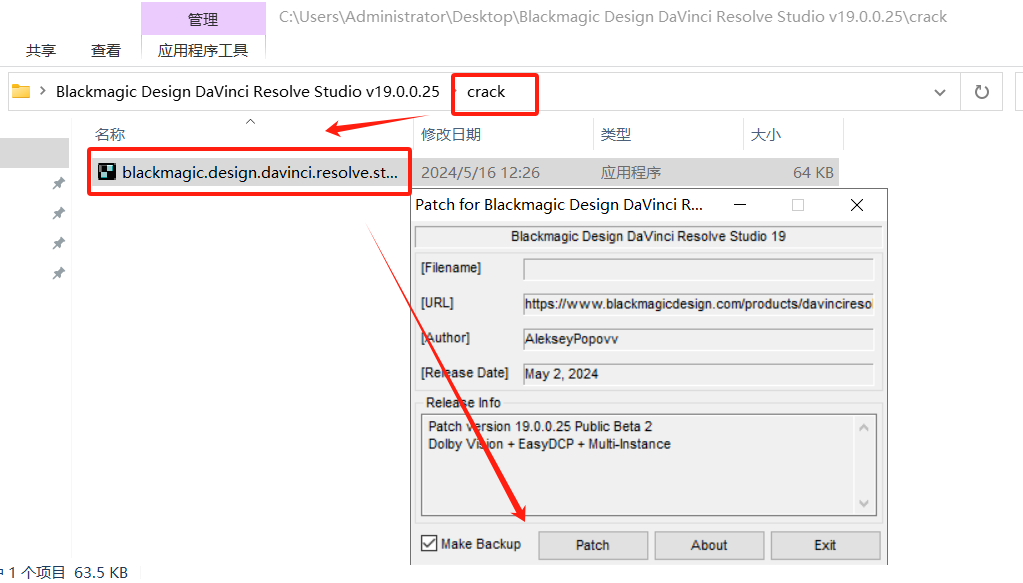The width and height of the screenshot is (1023, 583).
Task: Click the refresh icon beside the address bar
Action: click(981, 91)
